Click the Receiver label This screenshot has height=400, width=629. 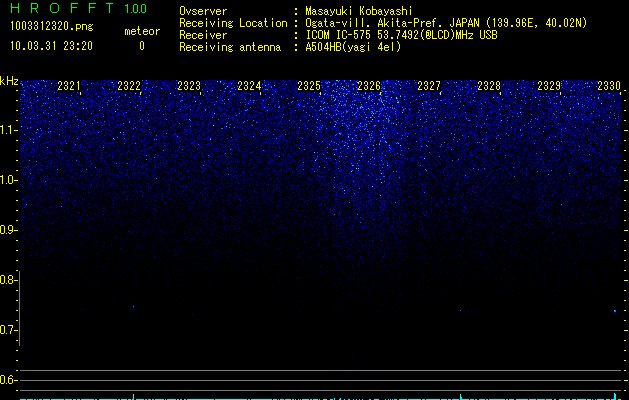tap(203, 35)
